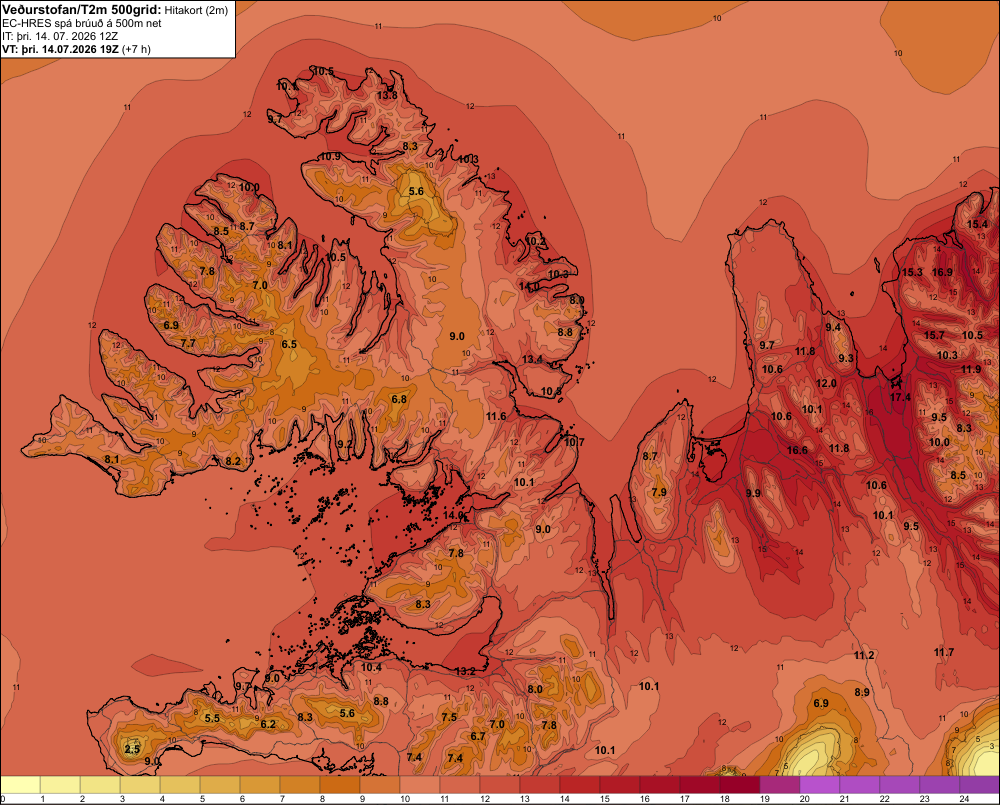The width and height of the screenshot is (1000, 805).
Task: Click the 13.2 temperature value
Action: tap(466, 671)
